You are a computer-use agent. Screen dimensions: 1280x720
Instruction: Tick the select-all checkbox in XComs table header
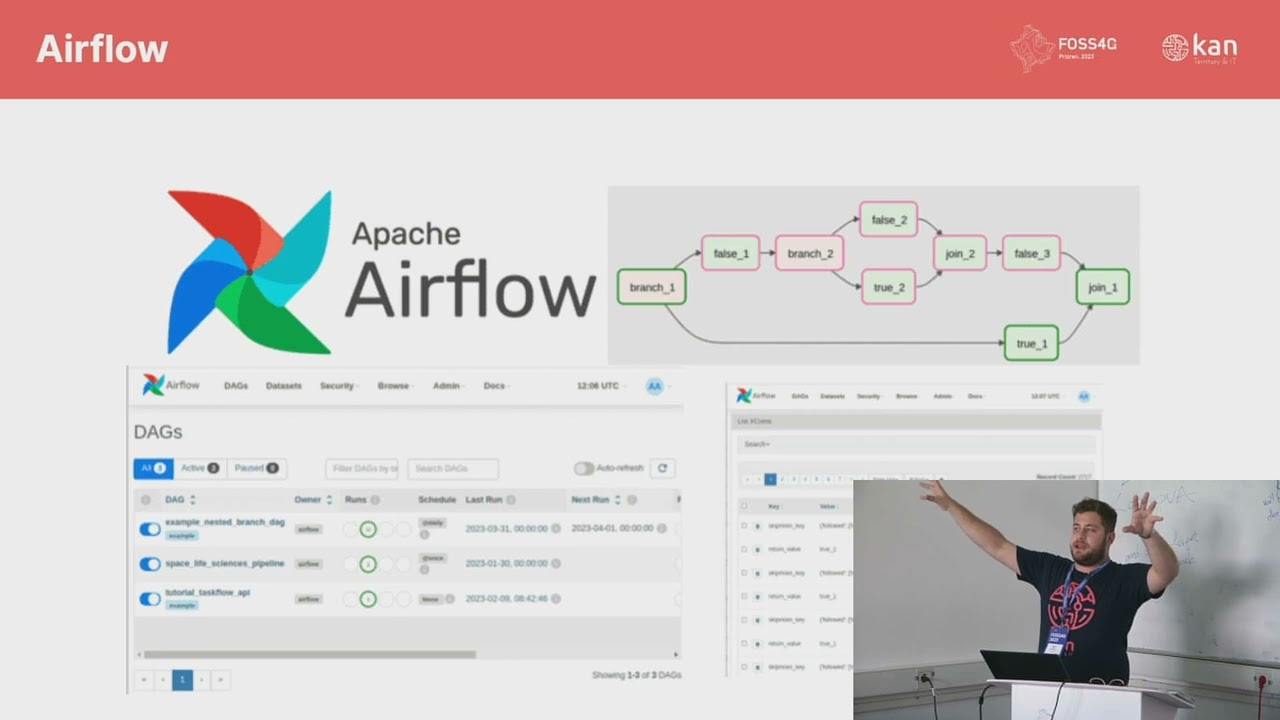743,506
